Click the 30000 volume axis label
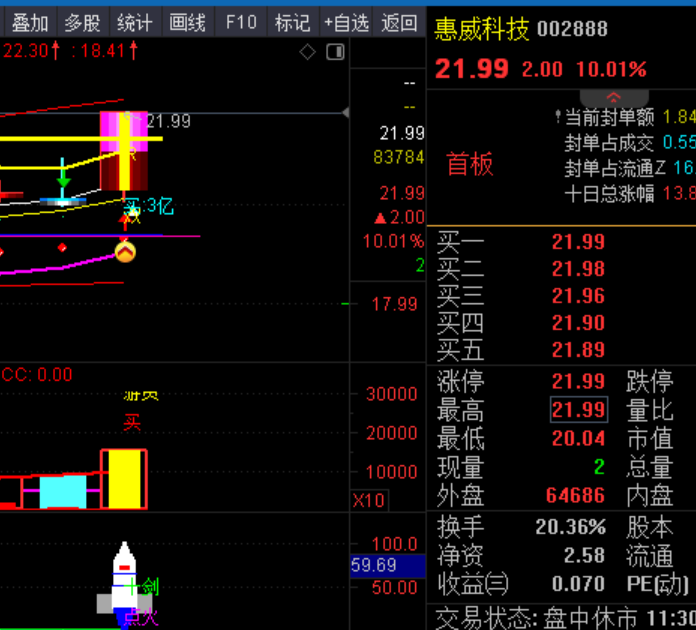Image resolution: width=696 pixels, height=630 pixels. click(x=392, y=394)
